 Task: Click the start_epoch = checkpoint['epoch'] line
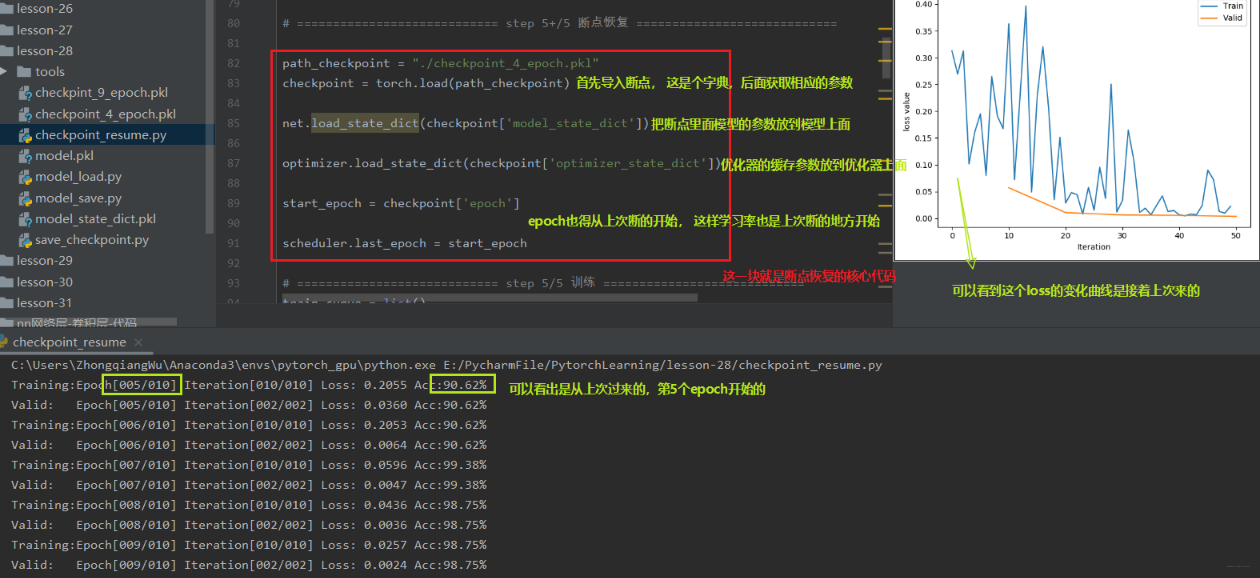pos(400,203)
